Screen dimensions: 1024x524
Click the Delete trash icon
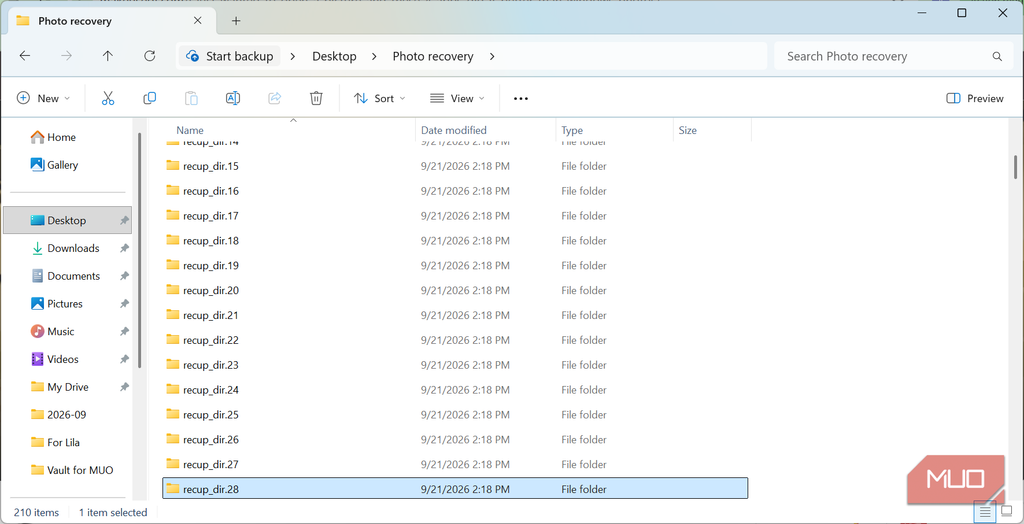316,98
